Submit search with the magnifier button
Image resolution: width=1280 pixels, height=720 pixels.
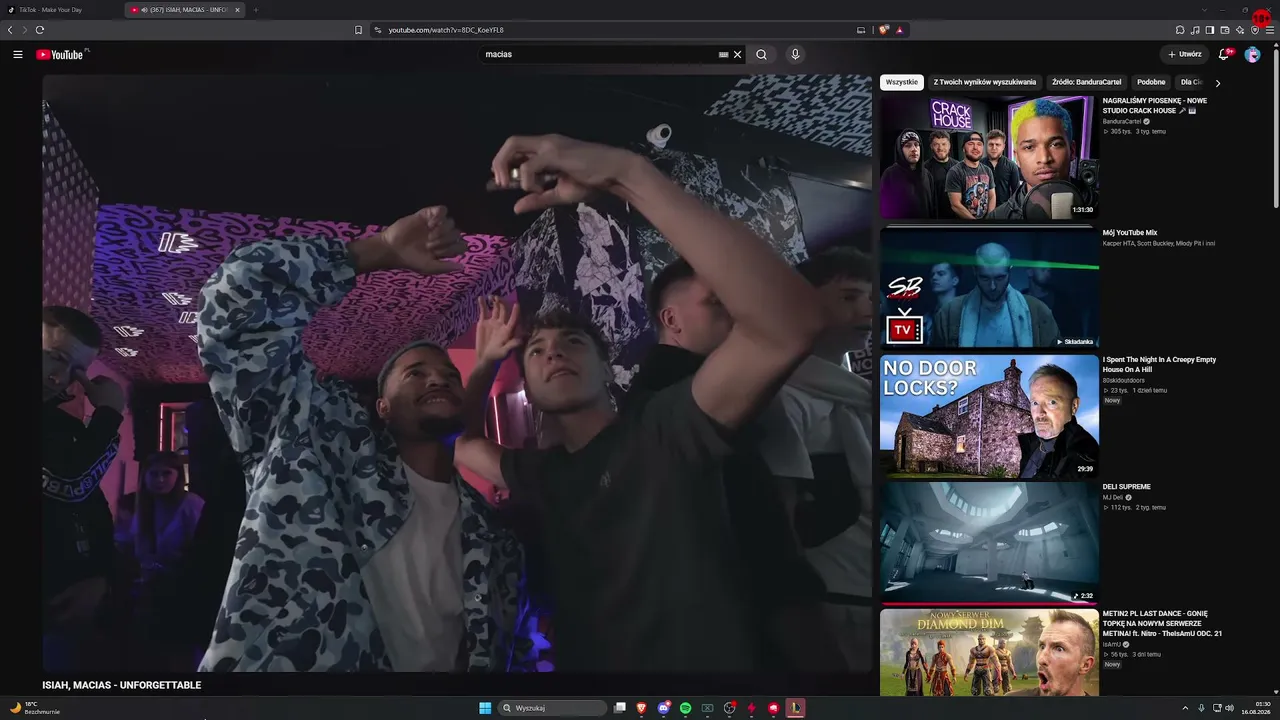[761, 54]
